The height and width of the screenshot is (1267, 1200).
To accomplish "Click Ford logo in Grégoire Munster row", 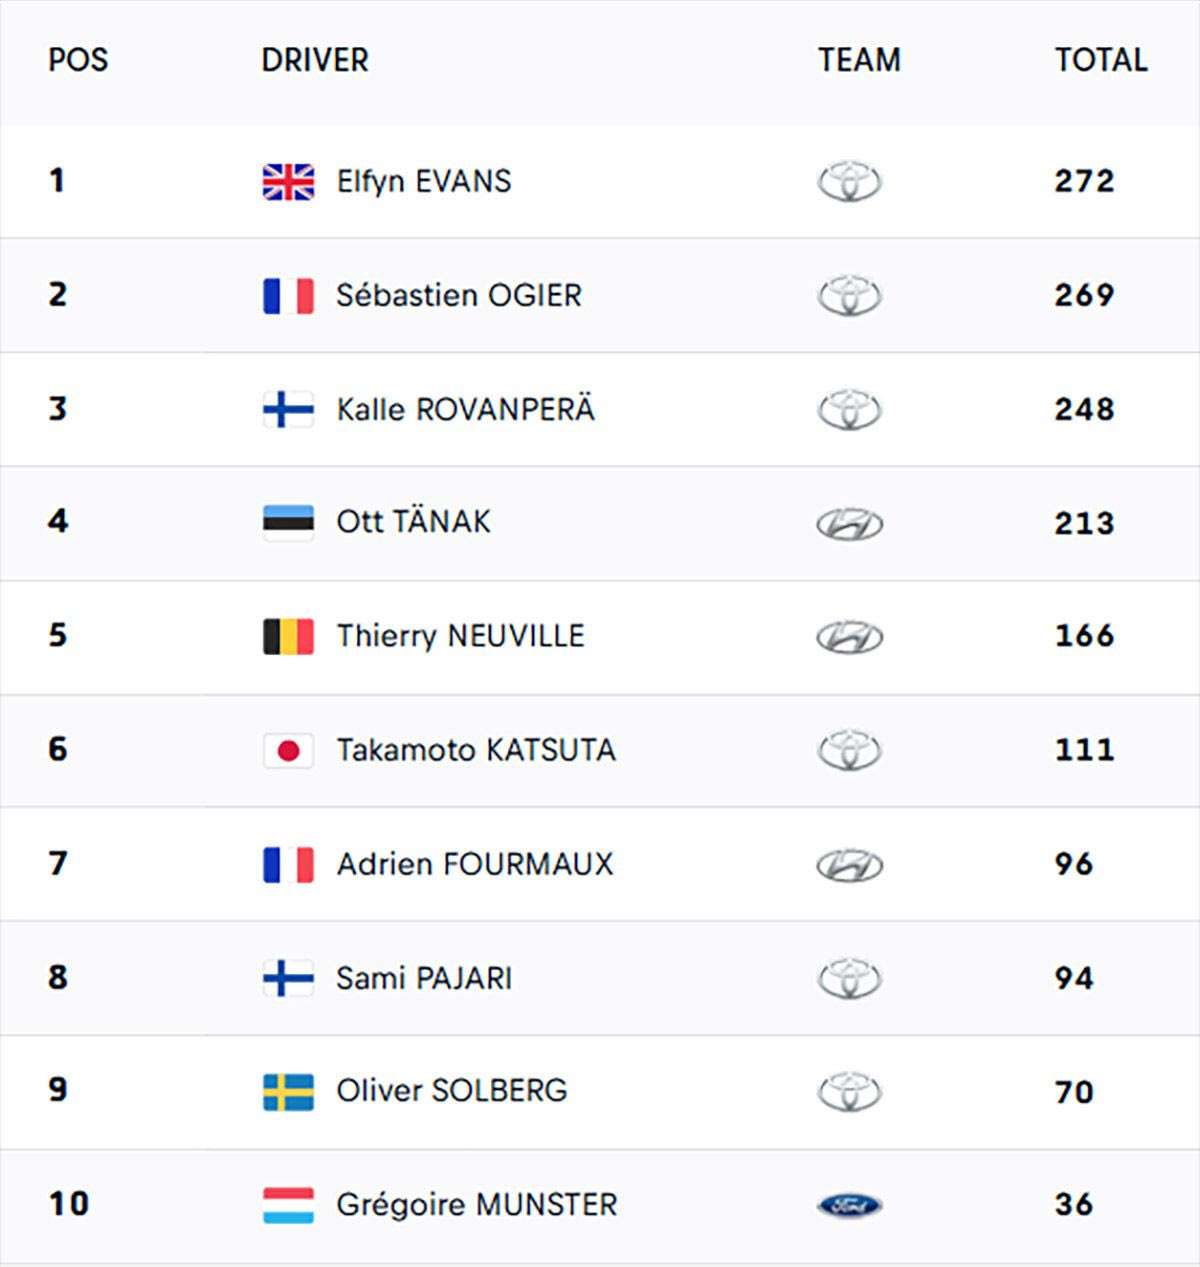I will tap(849, 1206).
